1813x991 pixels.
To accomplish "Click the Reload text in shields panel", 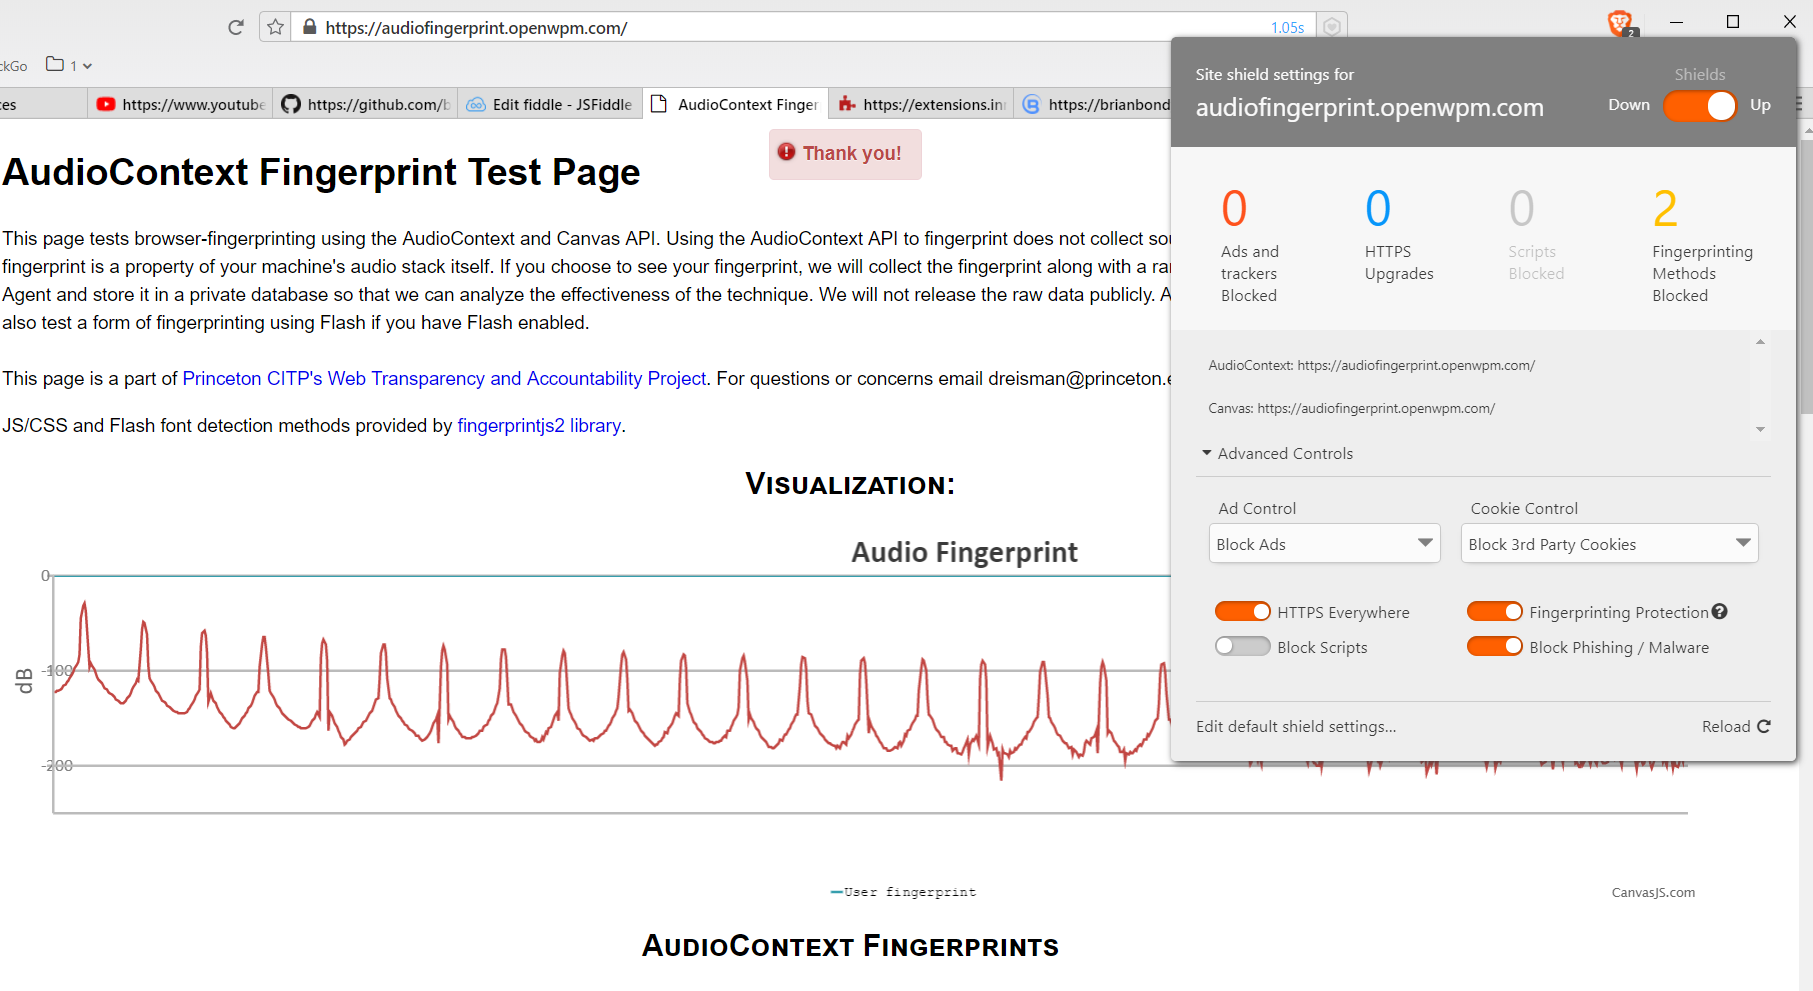I will (1726, 726).
